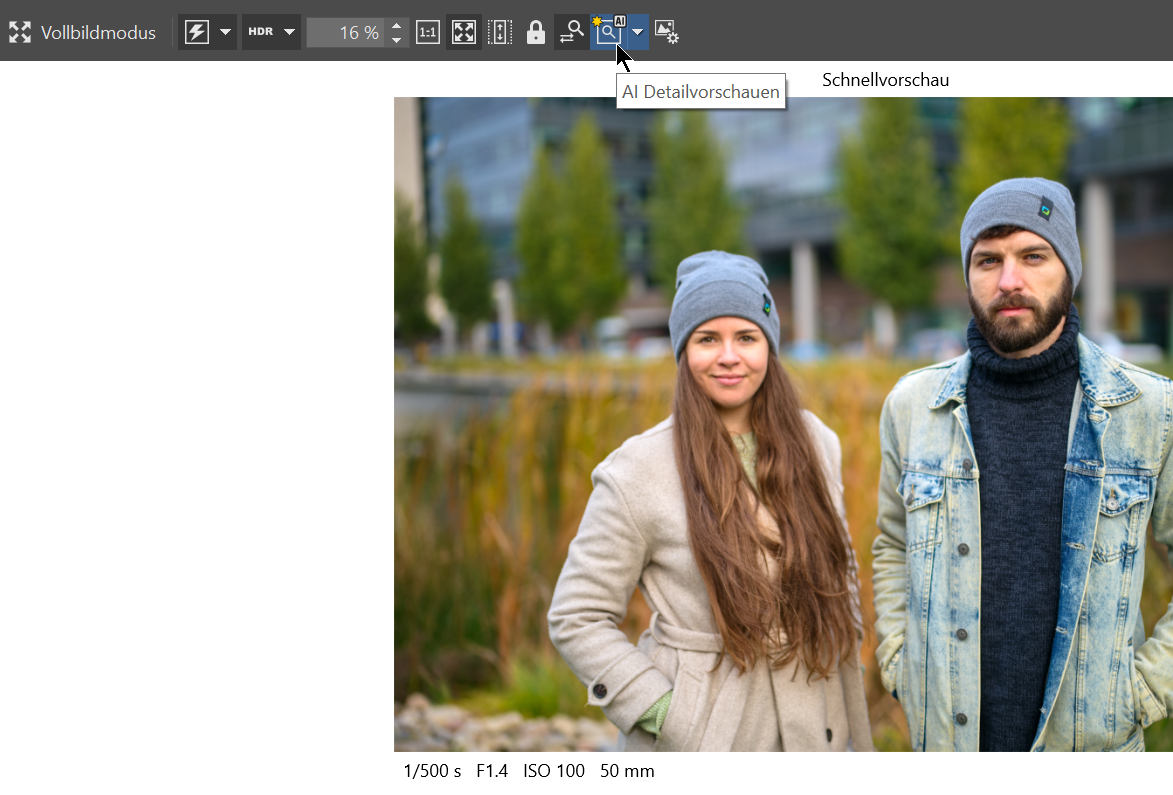Viewport: 1173px width, 795px height.
Task: Click the 1/500 s shutter speed text
Action: click(432, 771)
